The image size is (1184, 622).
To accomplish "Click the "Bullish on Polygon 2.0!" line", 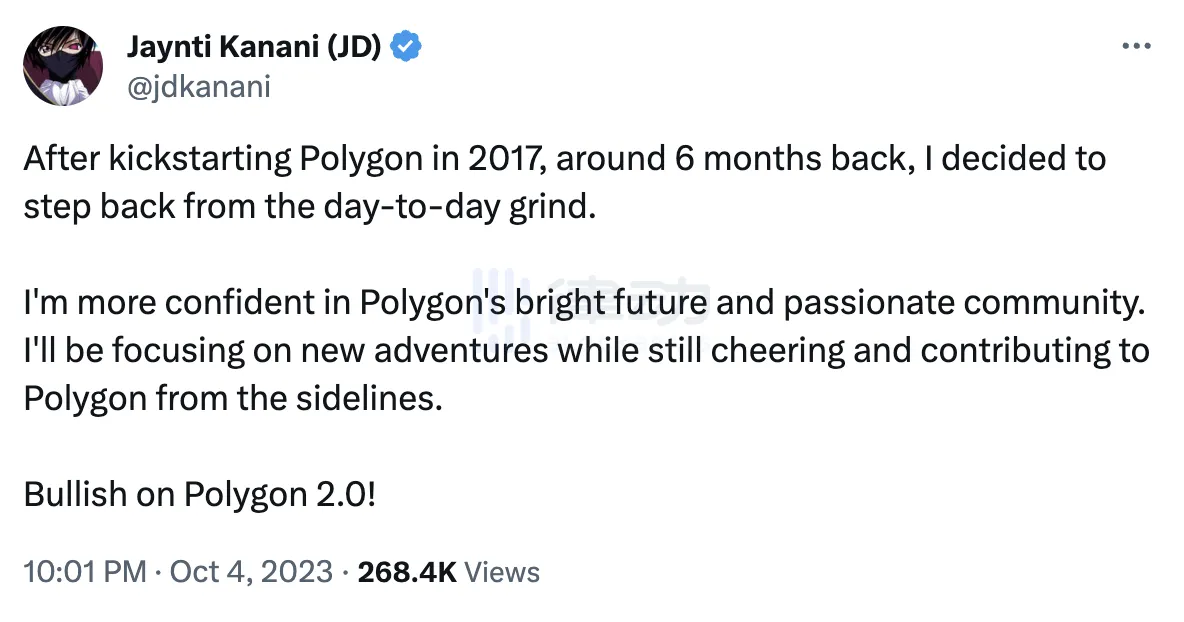I will 200,496.
